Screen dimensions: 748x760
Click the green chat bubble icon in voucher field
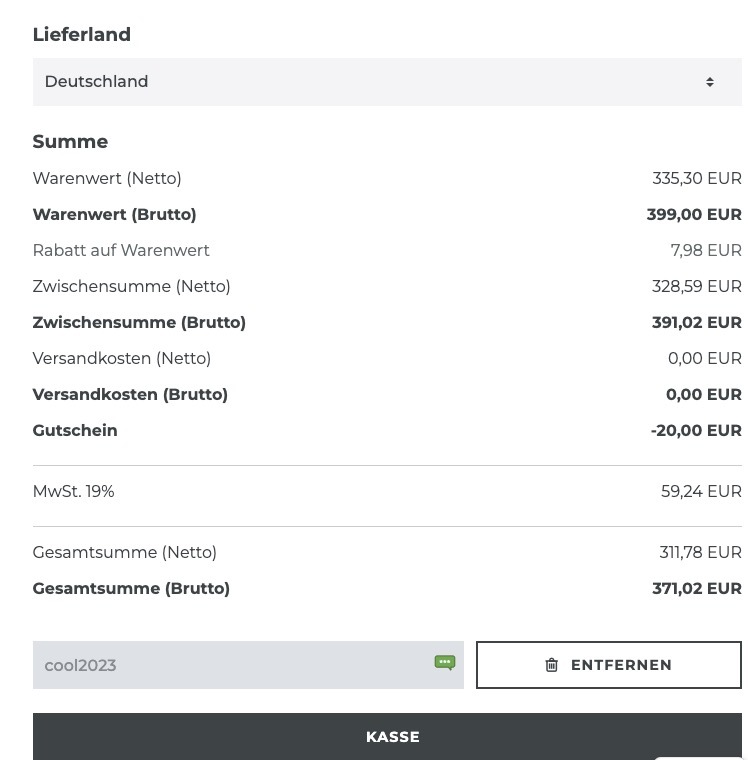[445, 662]
